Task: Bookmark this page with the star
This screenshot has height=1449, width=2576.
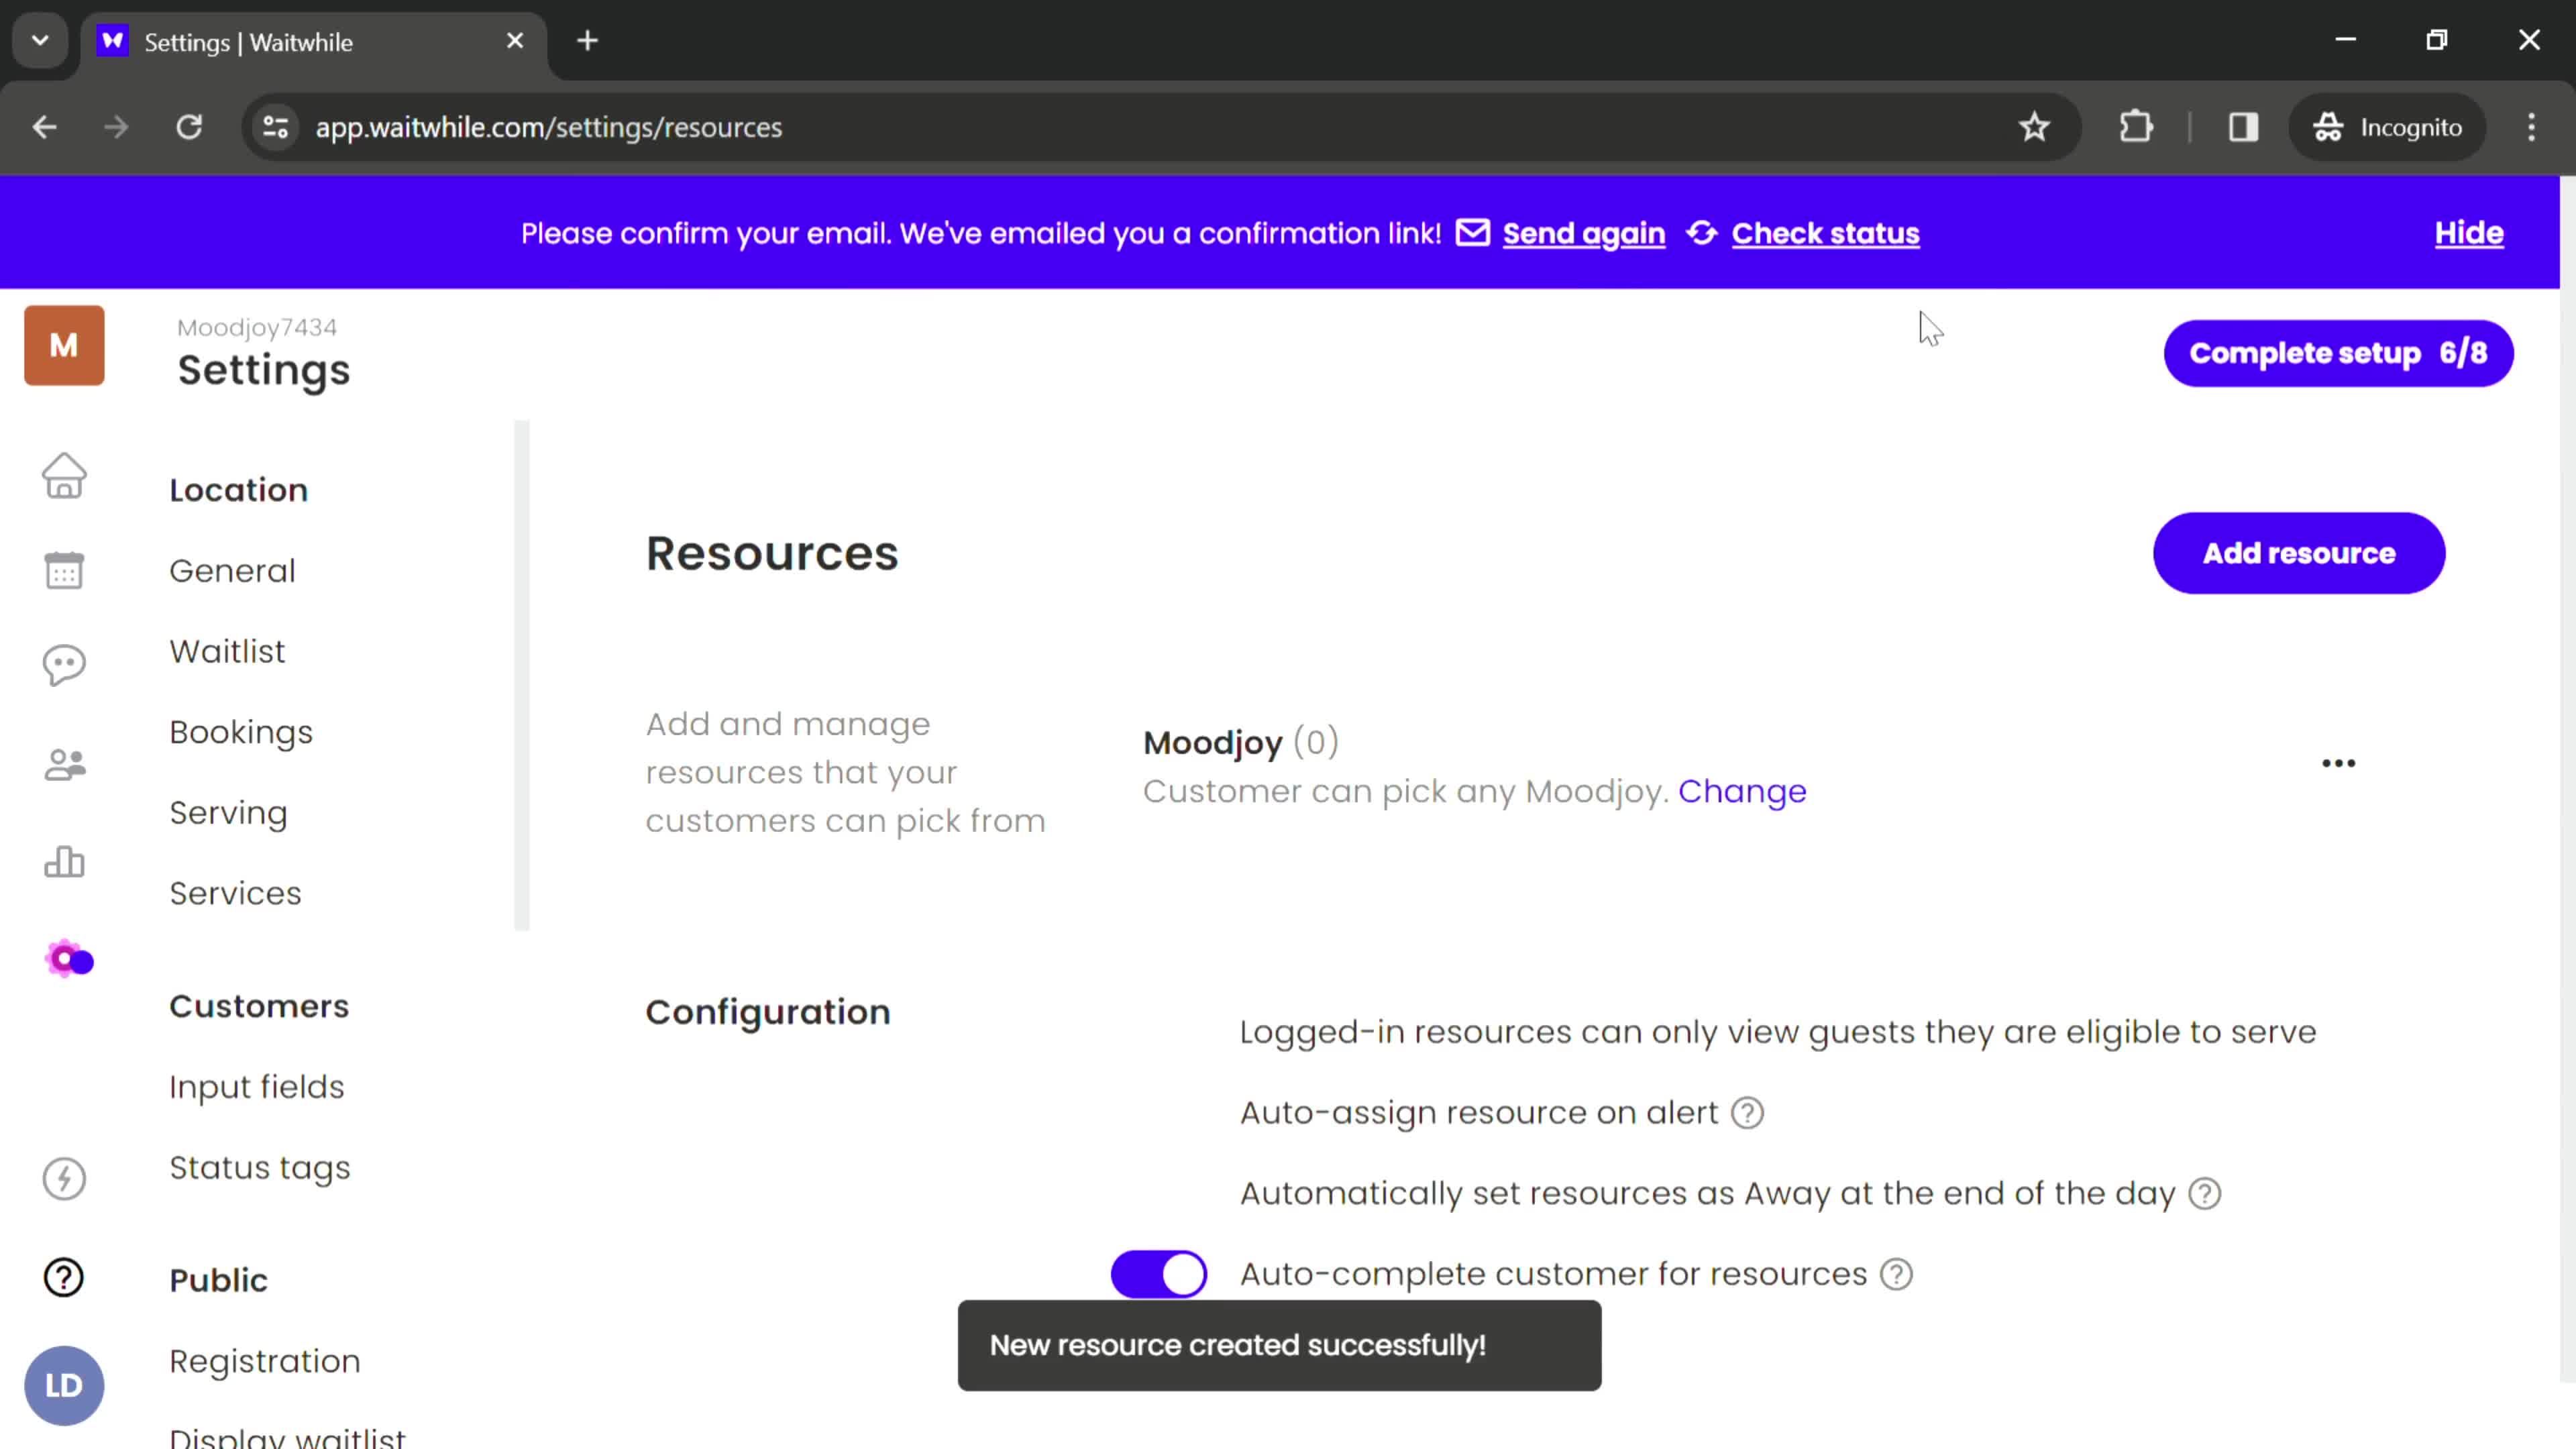Action: pyautogui.click(x=2034, y=127)
